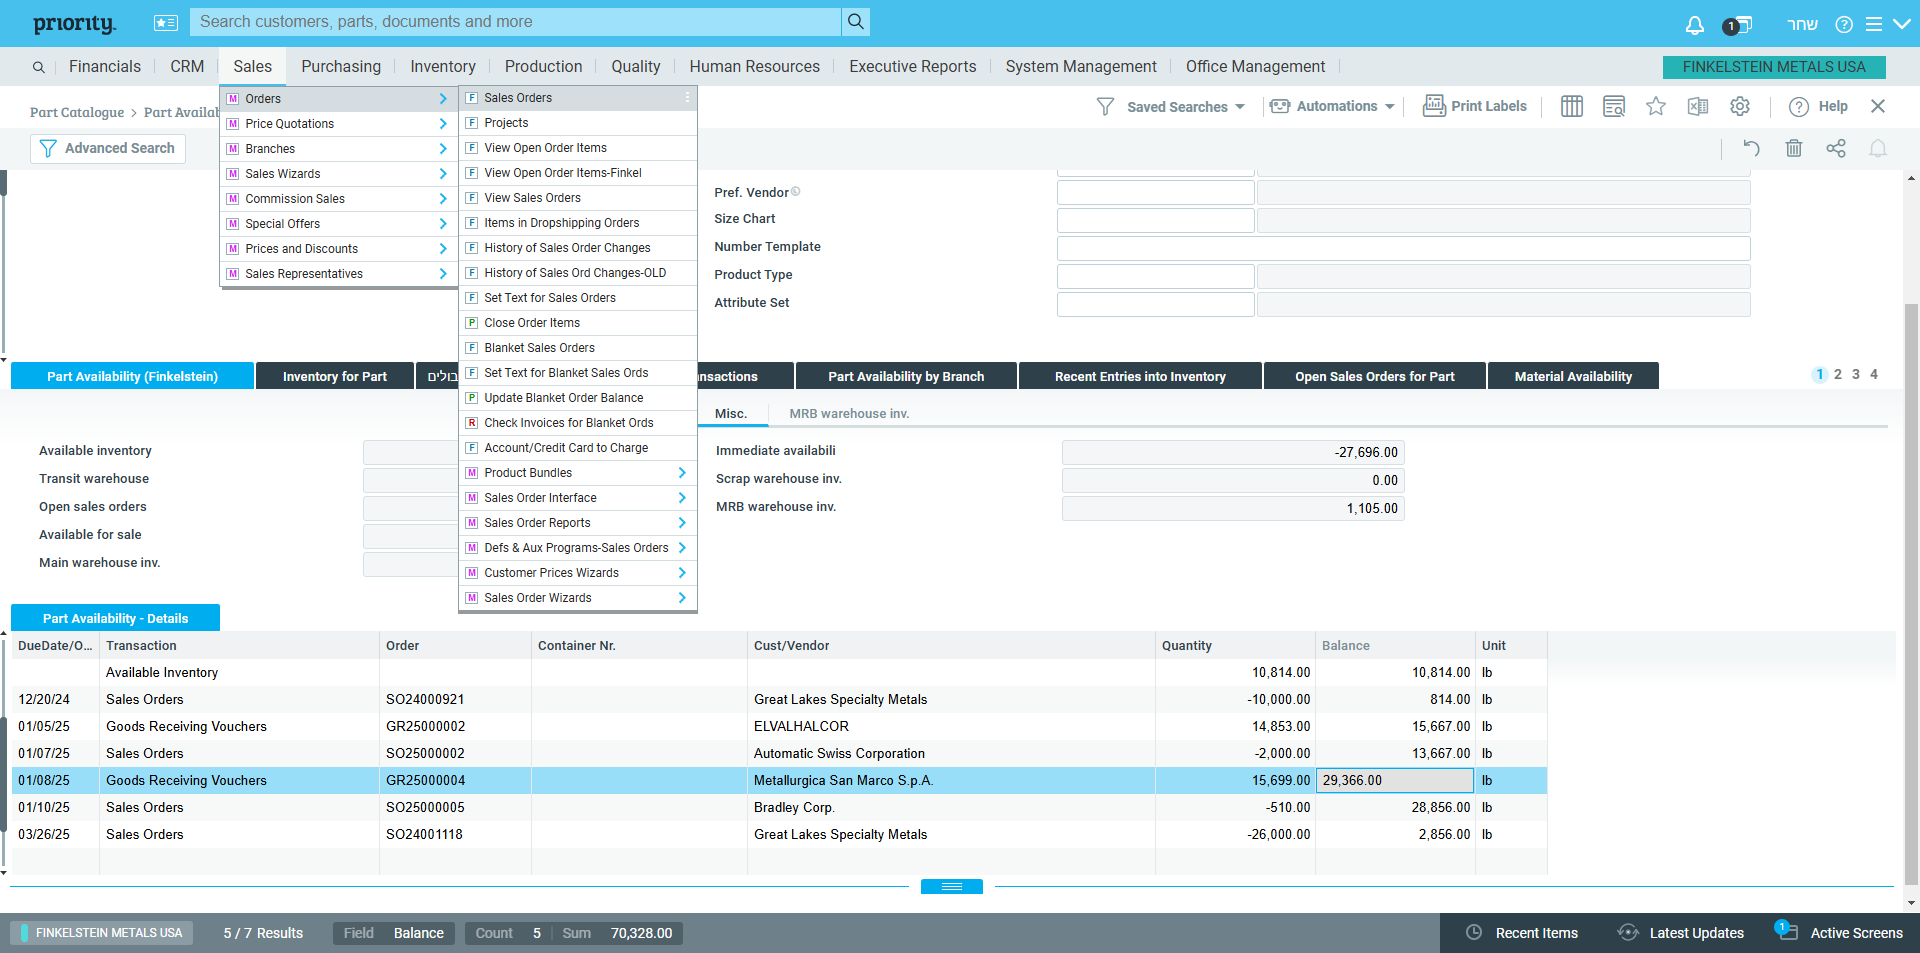The image size is (1920, 953).
Task: Select Check Invoices for Blanket Ords
Action: 578,423
